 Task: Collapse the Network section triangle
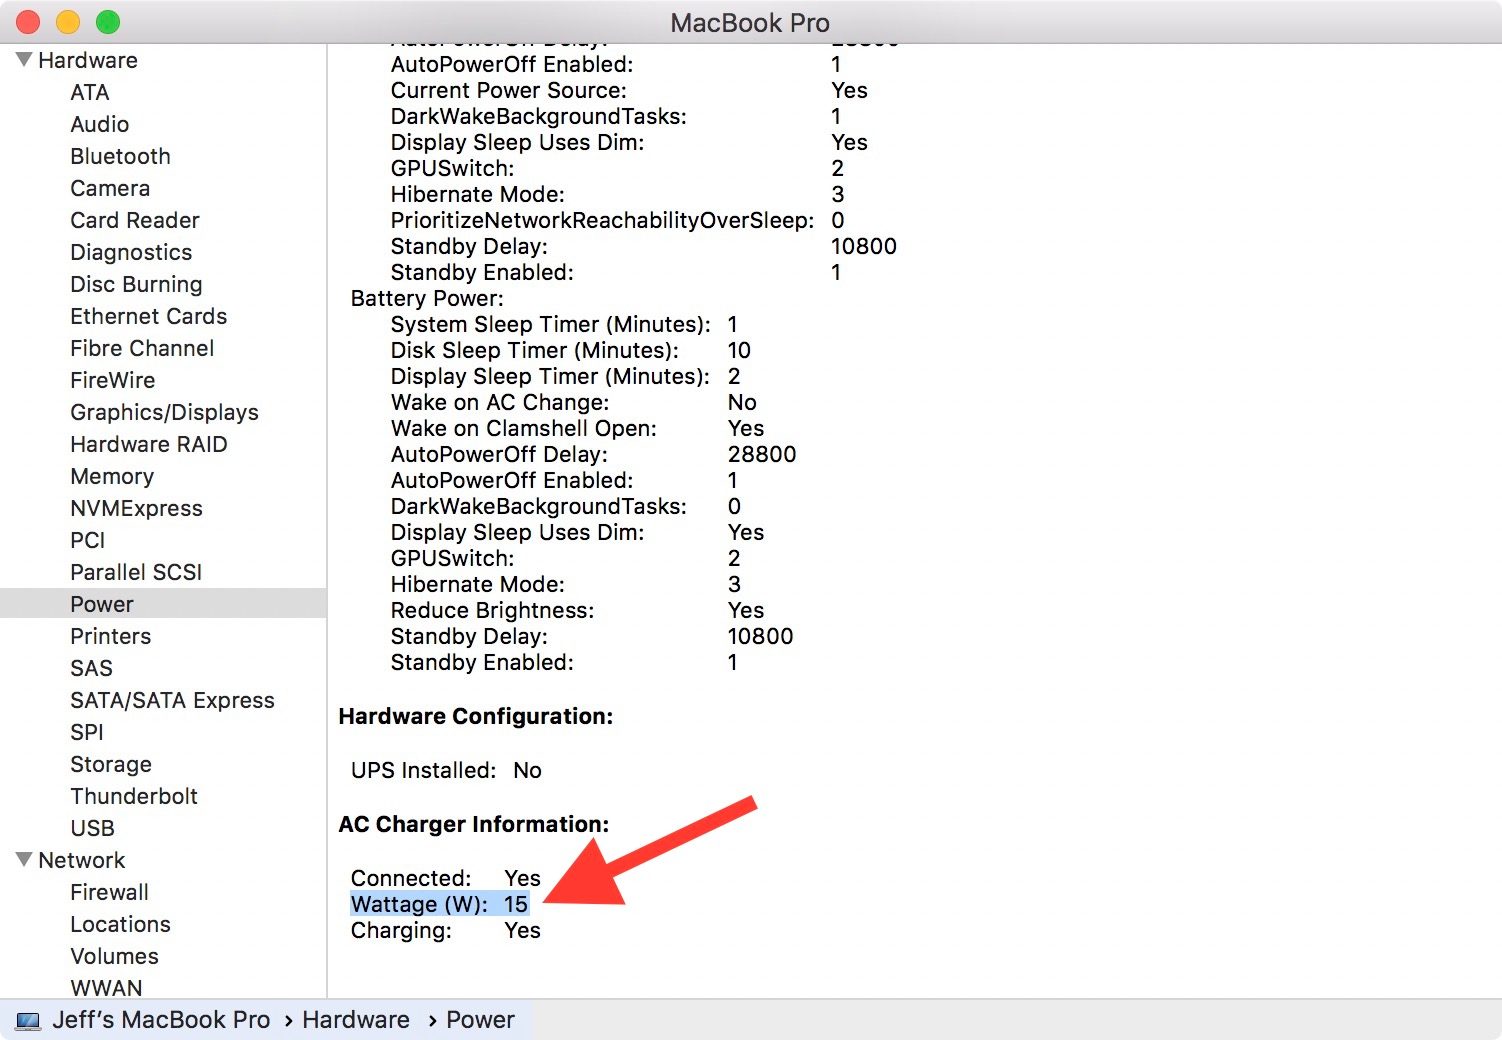24,860
